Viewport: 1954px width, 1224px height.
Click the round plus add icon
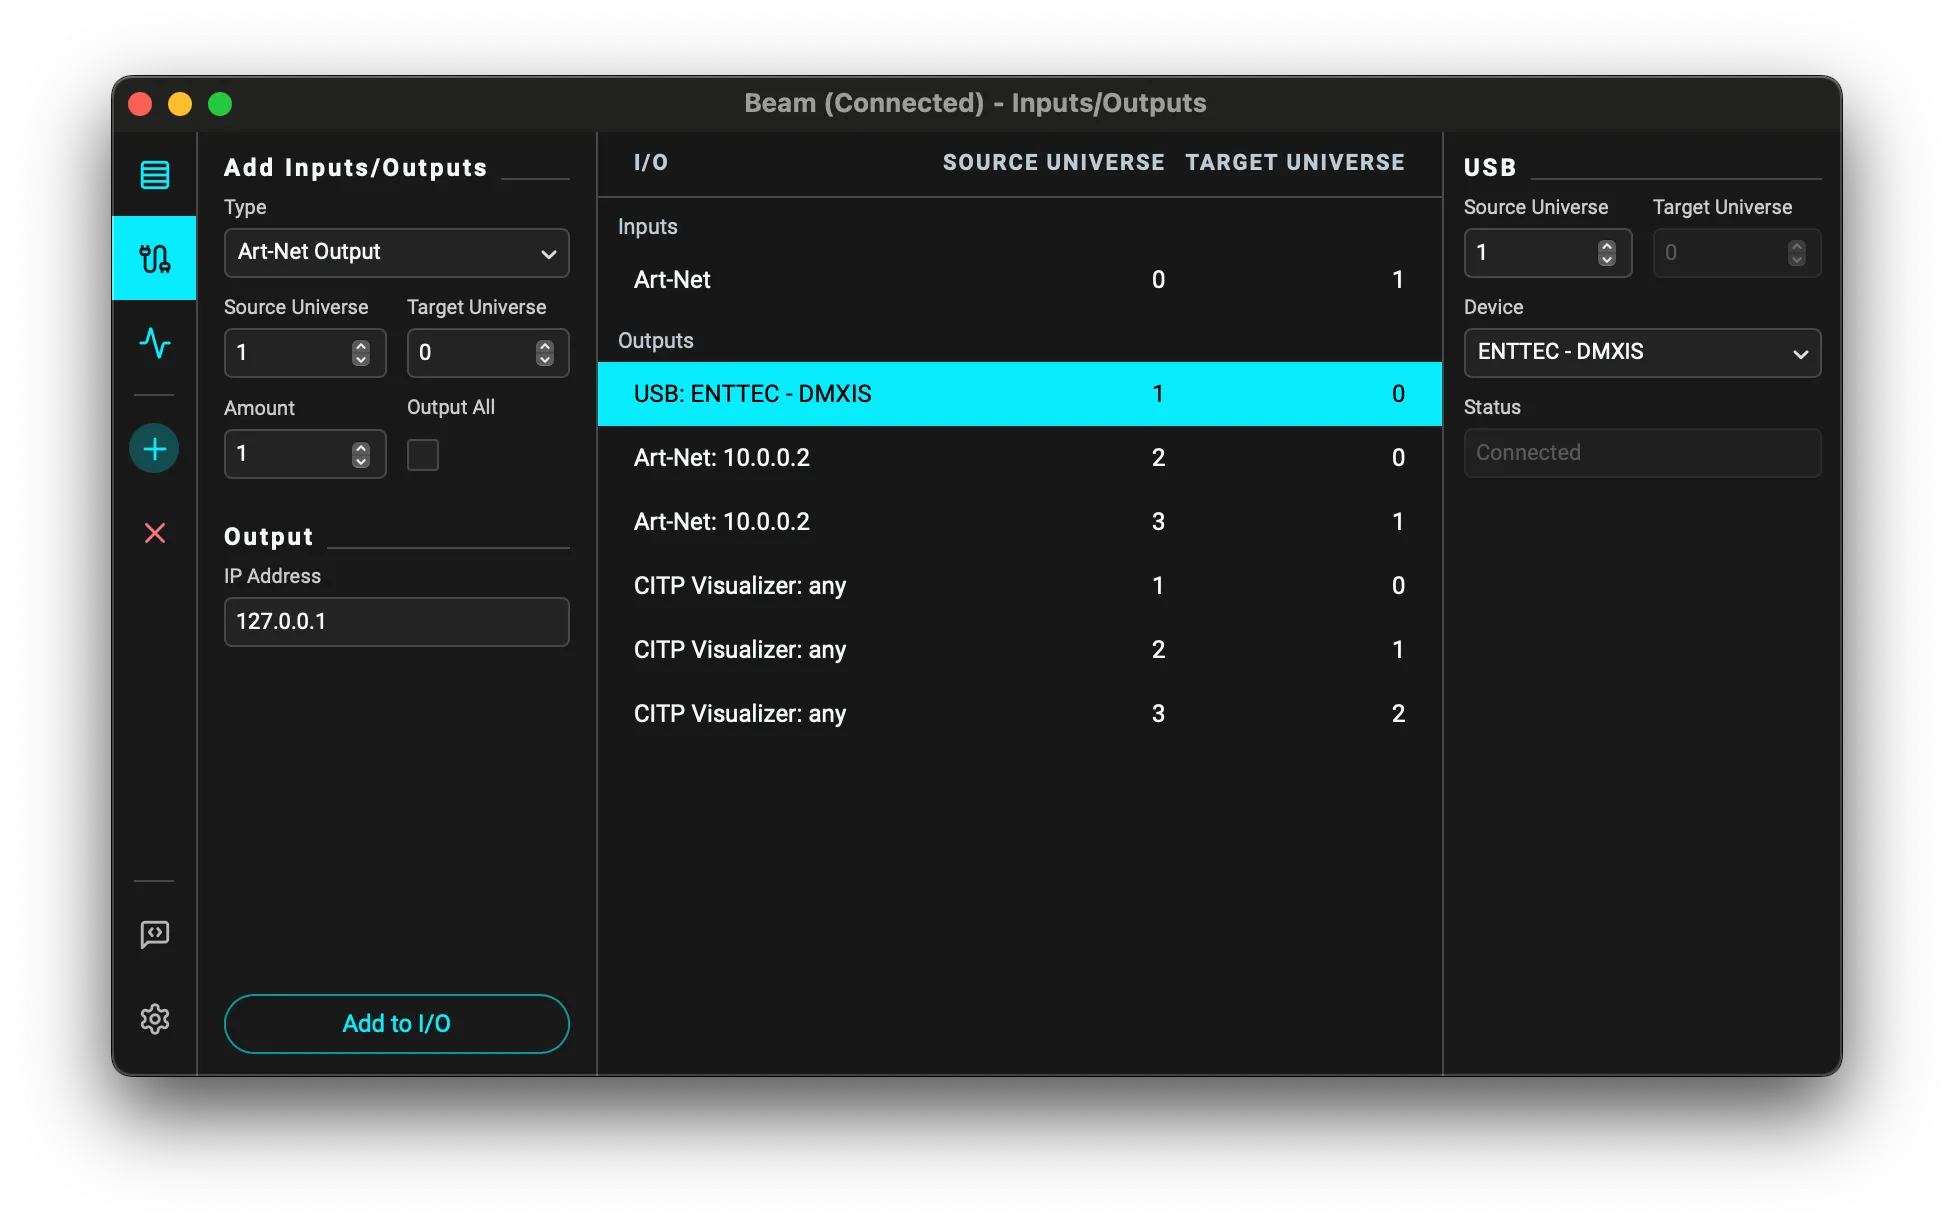point(154,449)
